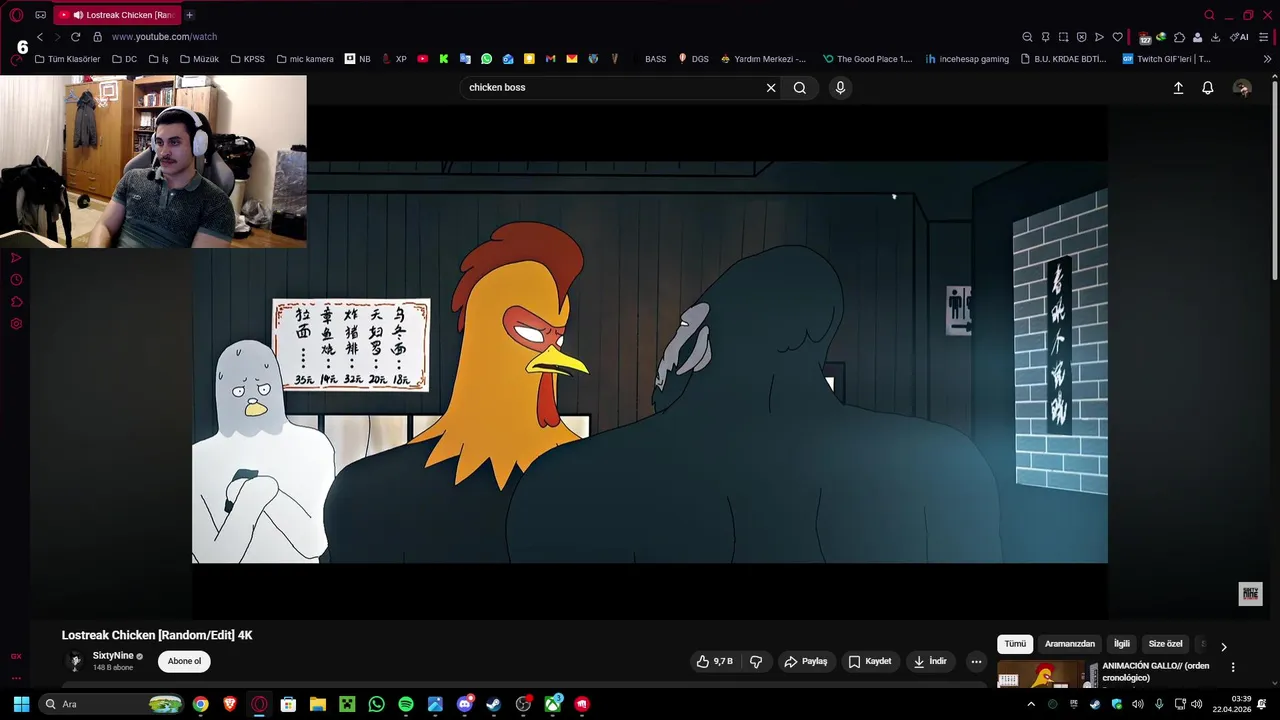Screen dimensions: 1280x720
Task: Open the Müzük bookmarks folder
Action: [x=199, y=59]
